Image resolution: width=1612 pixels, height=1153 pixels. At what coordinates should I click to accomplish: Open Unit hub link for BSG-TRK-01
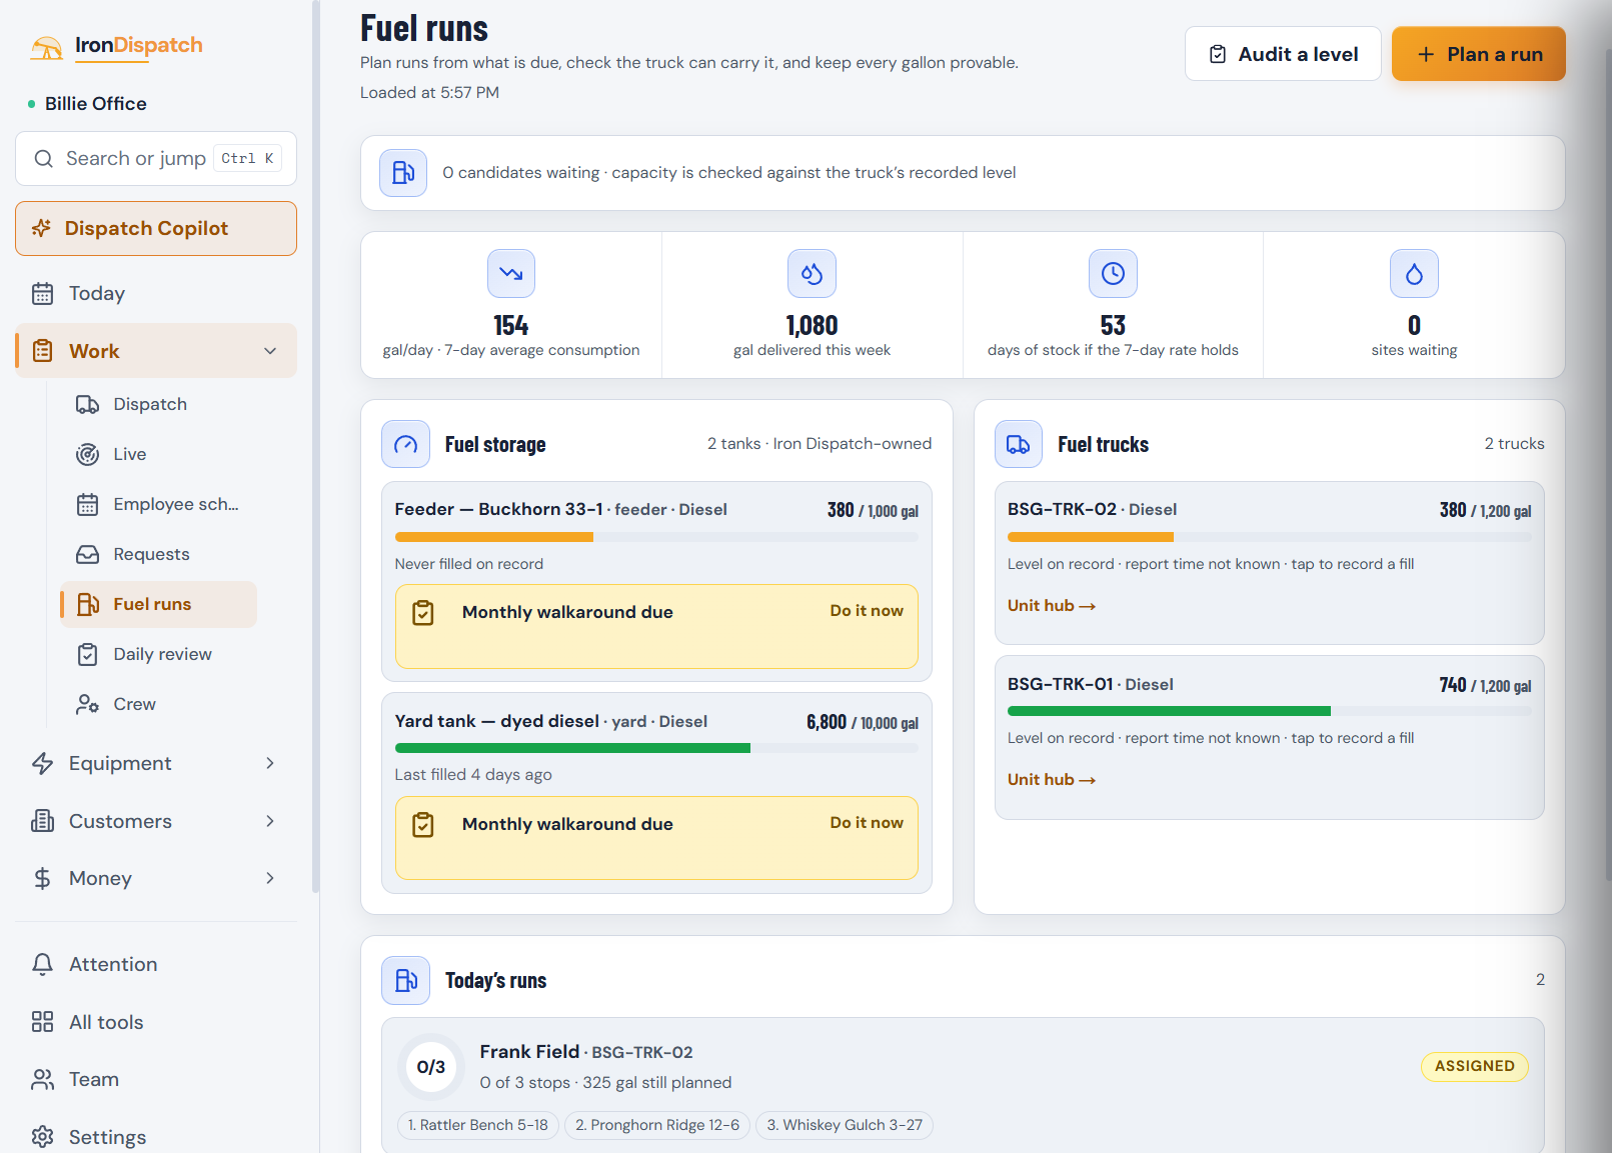click(x=1051, y=780)
